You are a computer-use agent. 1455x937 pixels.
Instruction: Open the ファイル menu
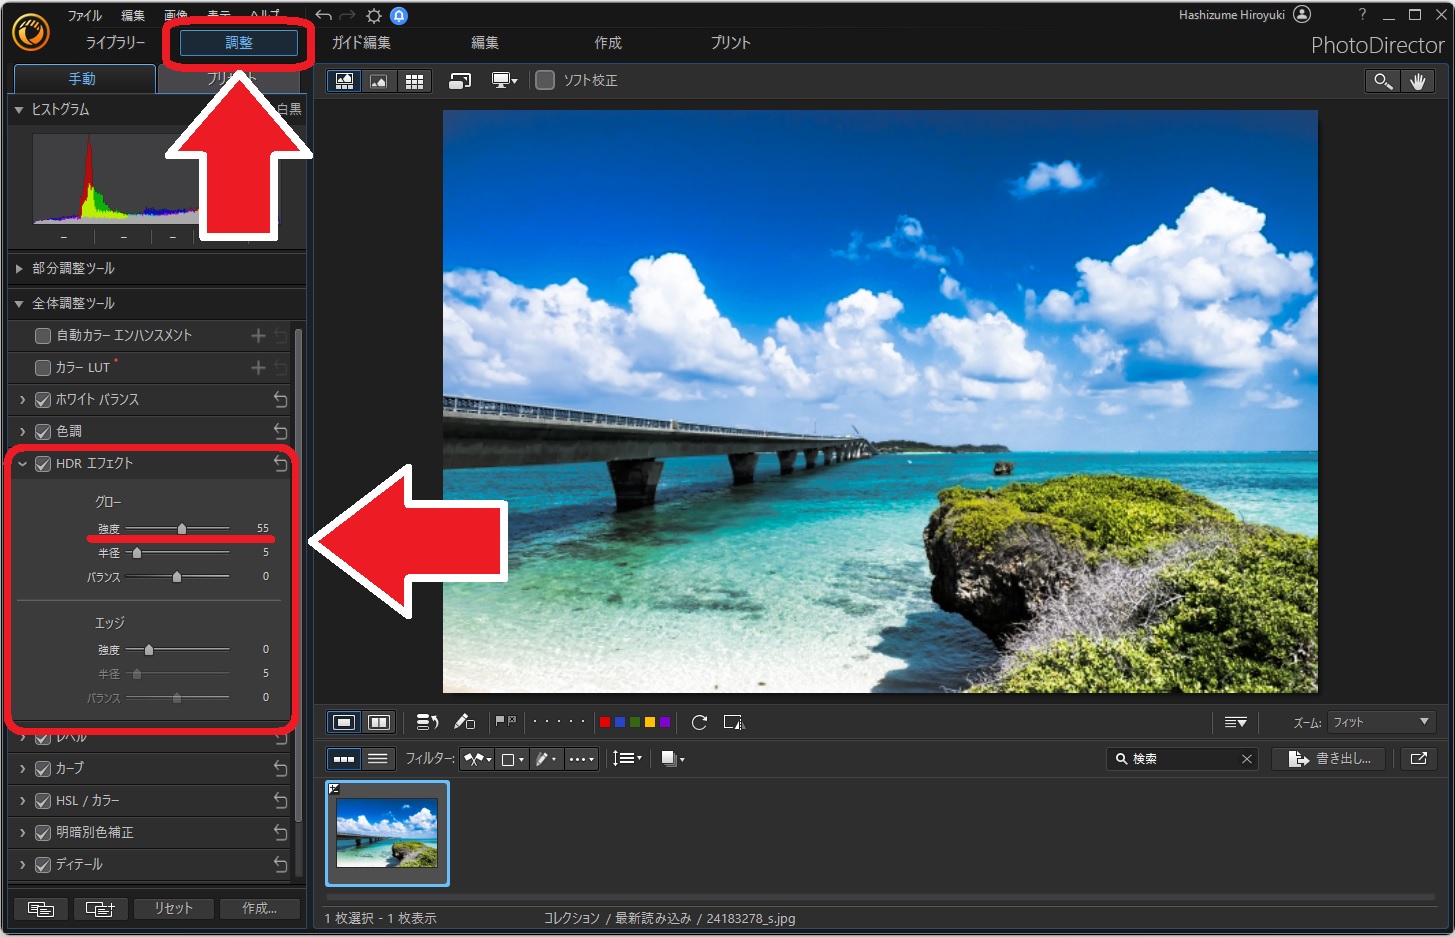85,16
